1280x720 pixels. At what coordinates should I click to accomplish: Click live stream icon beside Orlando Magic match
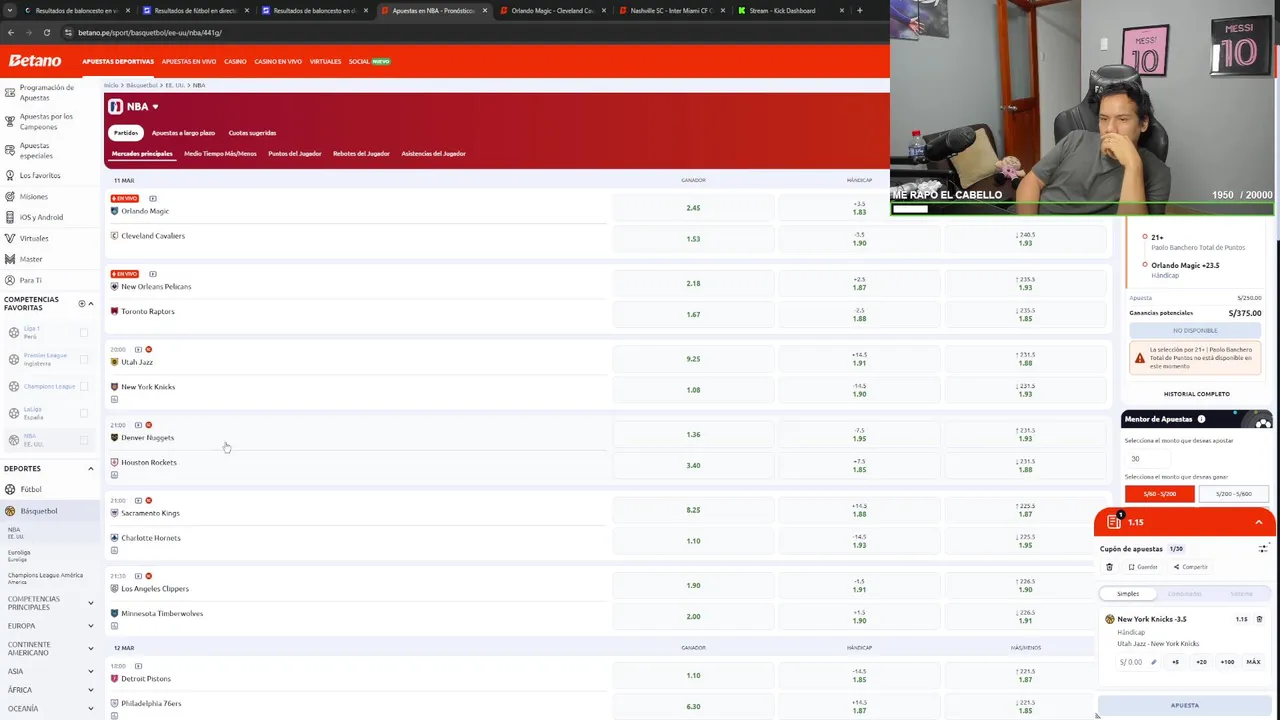153,198
